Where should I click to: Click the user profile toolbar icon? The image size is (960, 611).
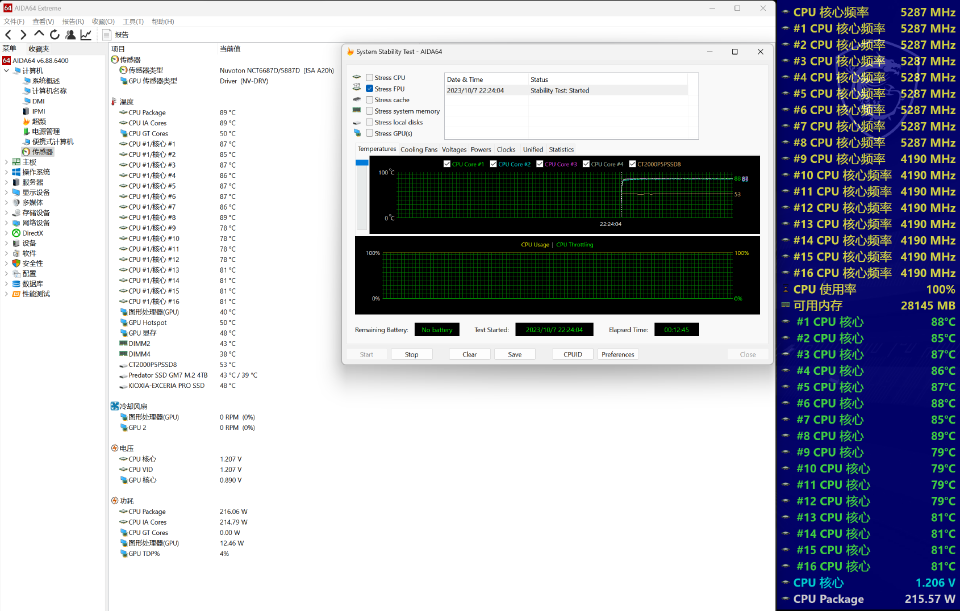(x=70, y=34)
